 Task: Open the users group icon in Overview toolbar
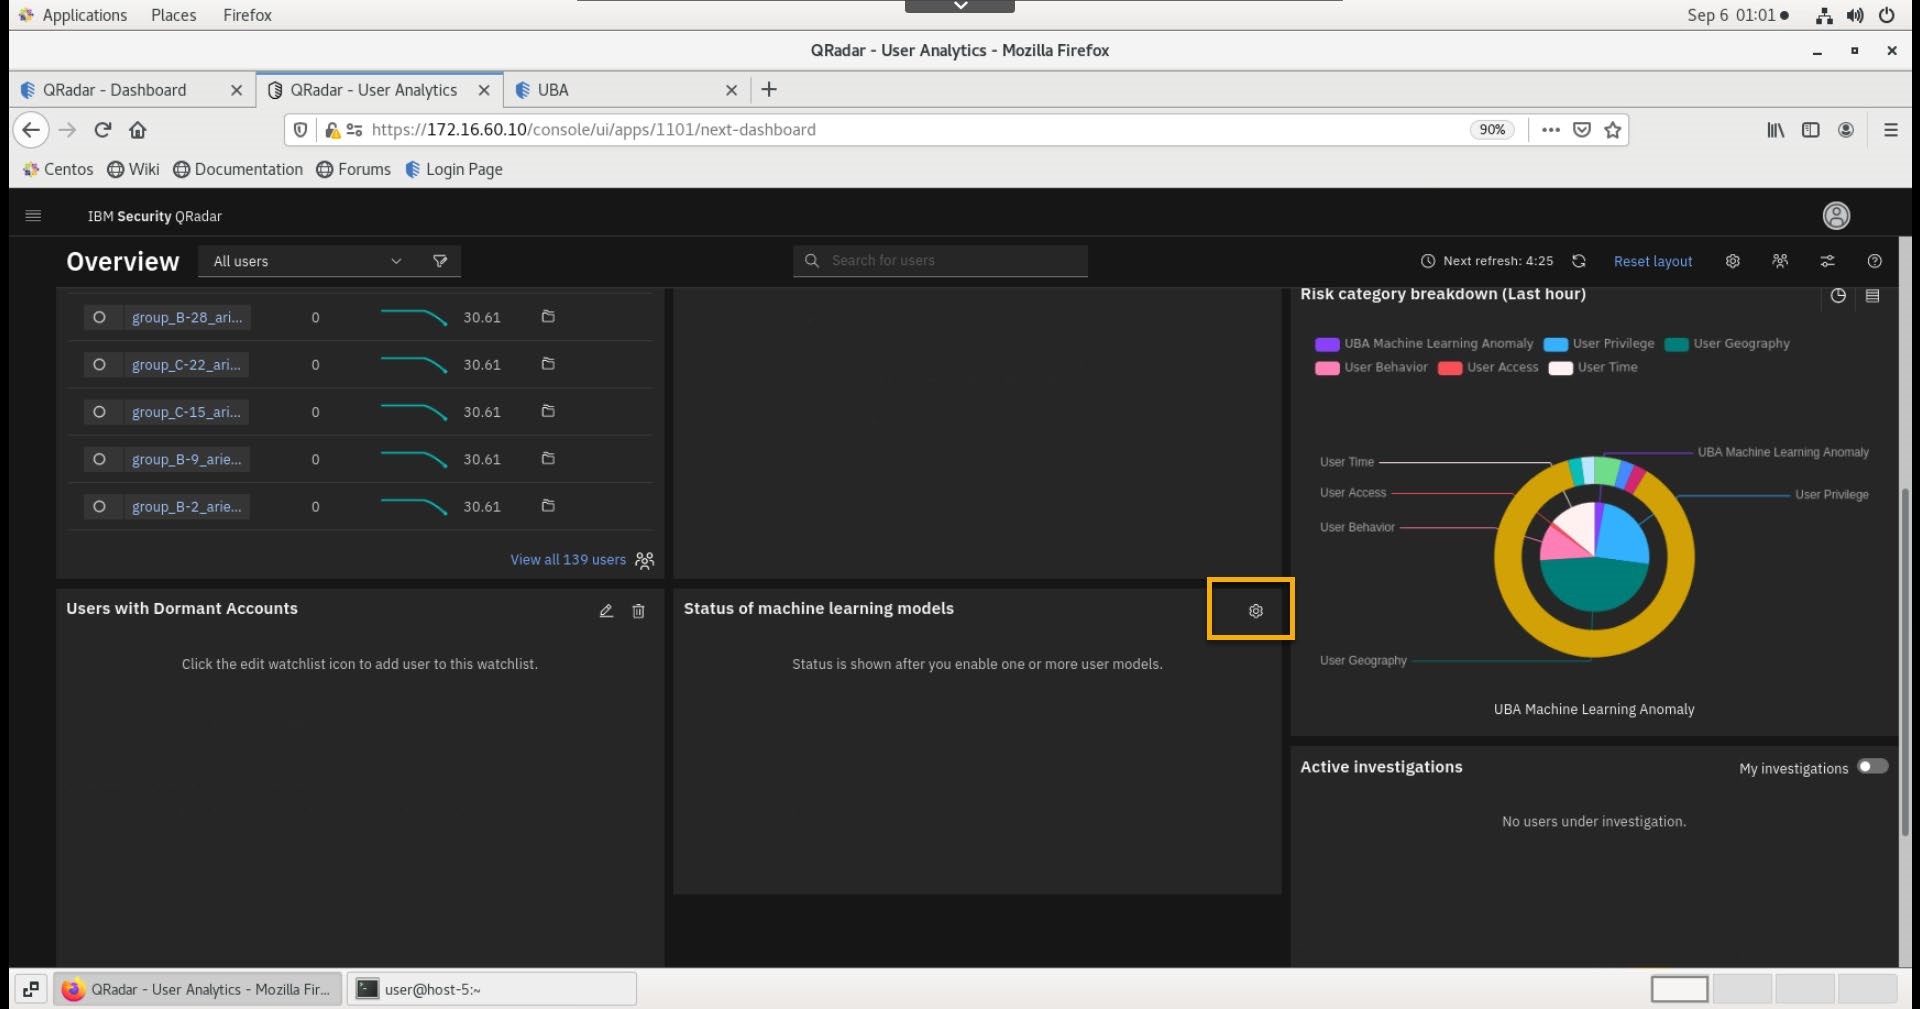point(1780,261)
